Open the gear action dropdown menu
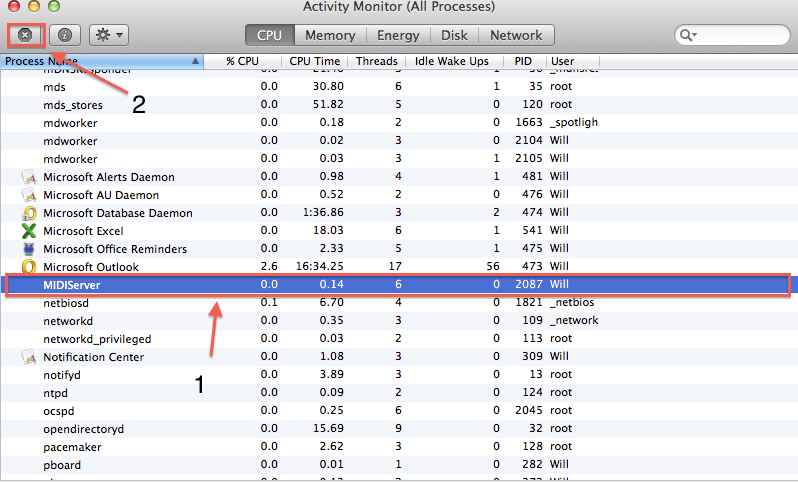This screenshot has height=482, width=798. tap(108, 34)
